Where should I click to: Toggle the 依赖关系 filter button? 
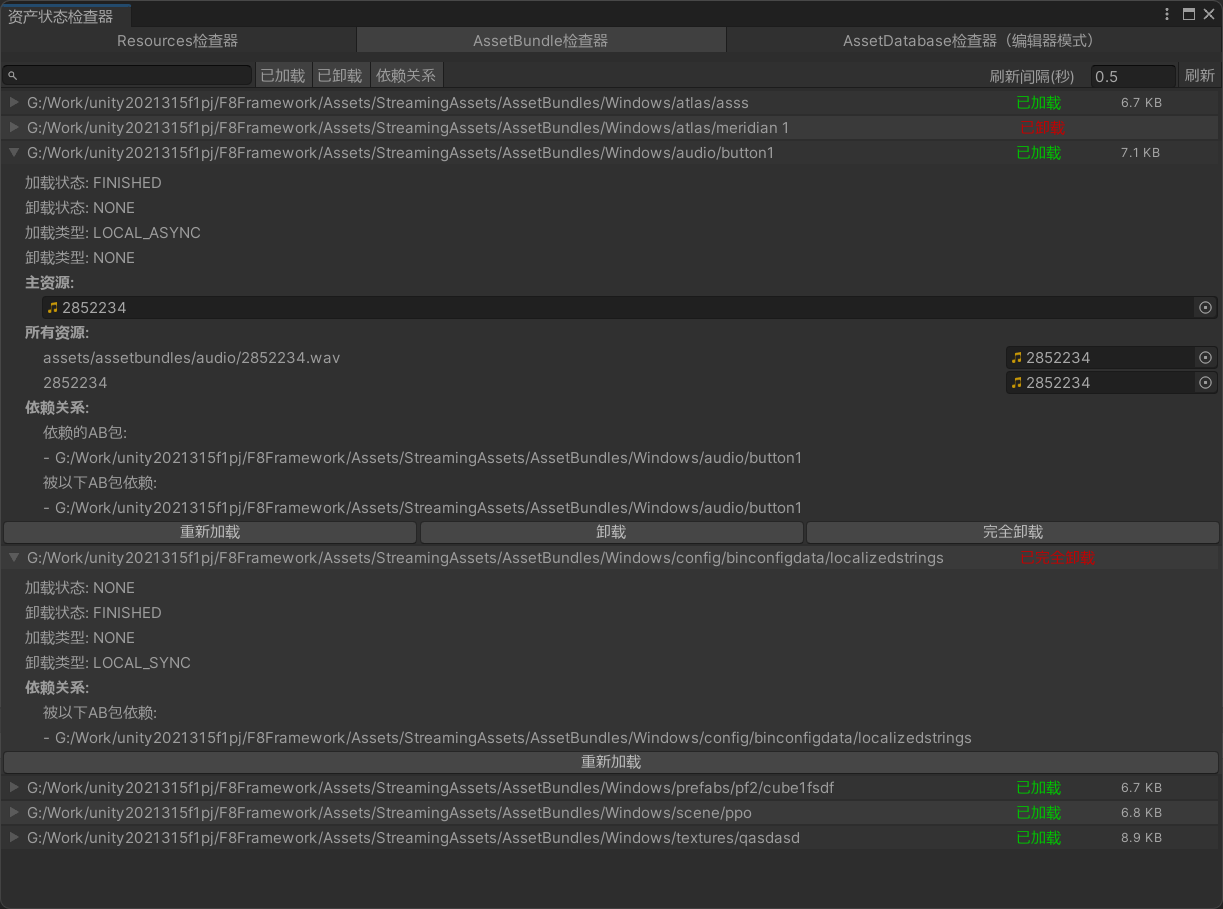pos(406,76)
